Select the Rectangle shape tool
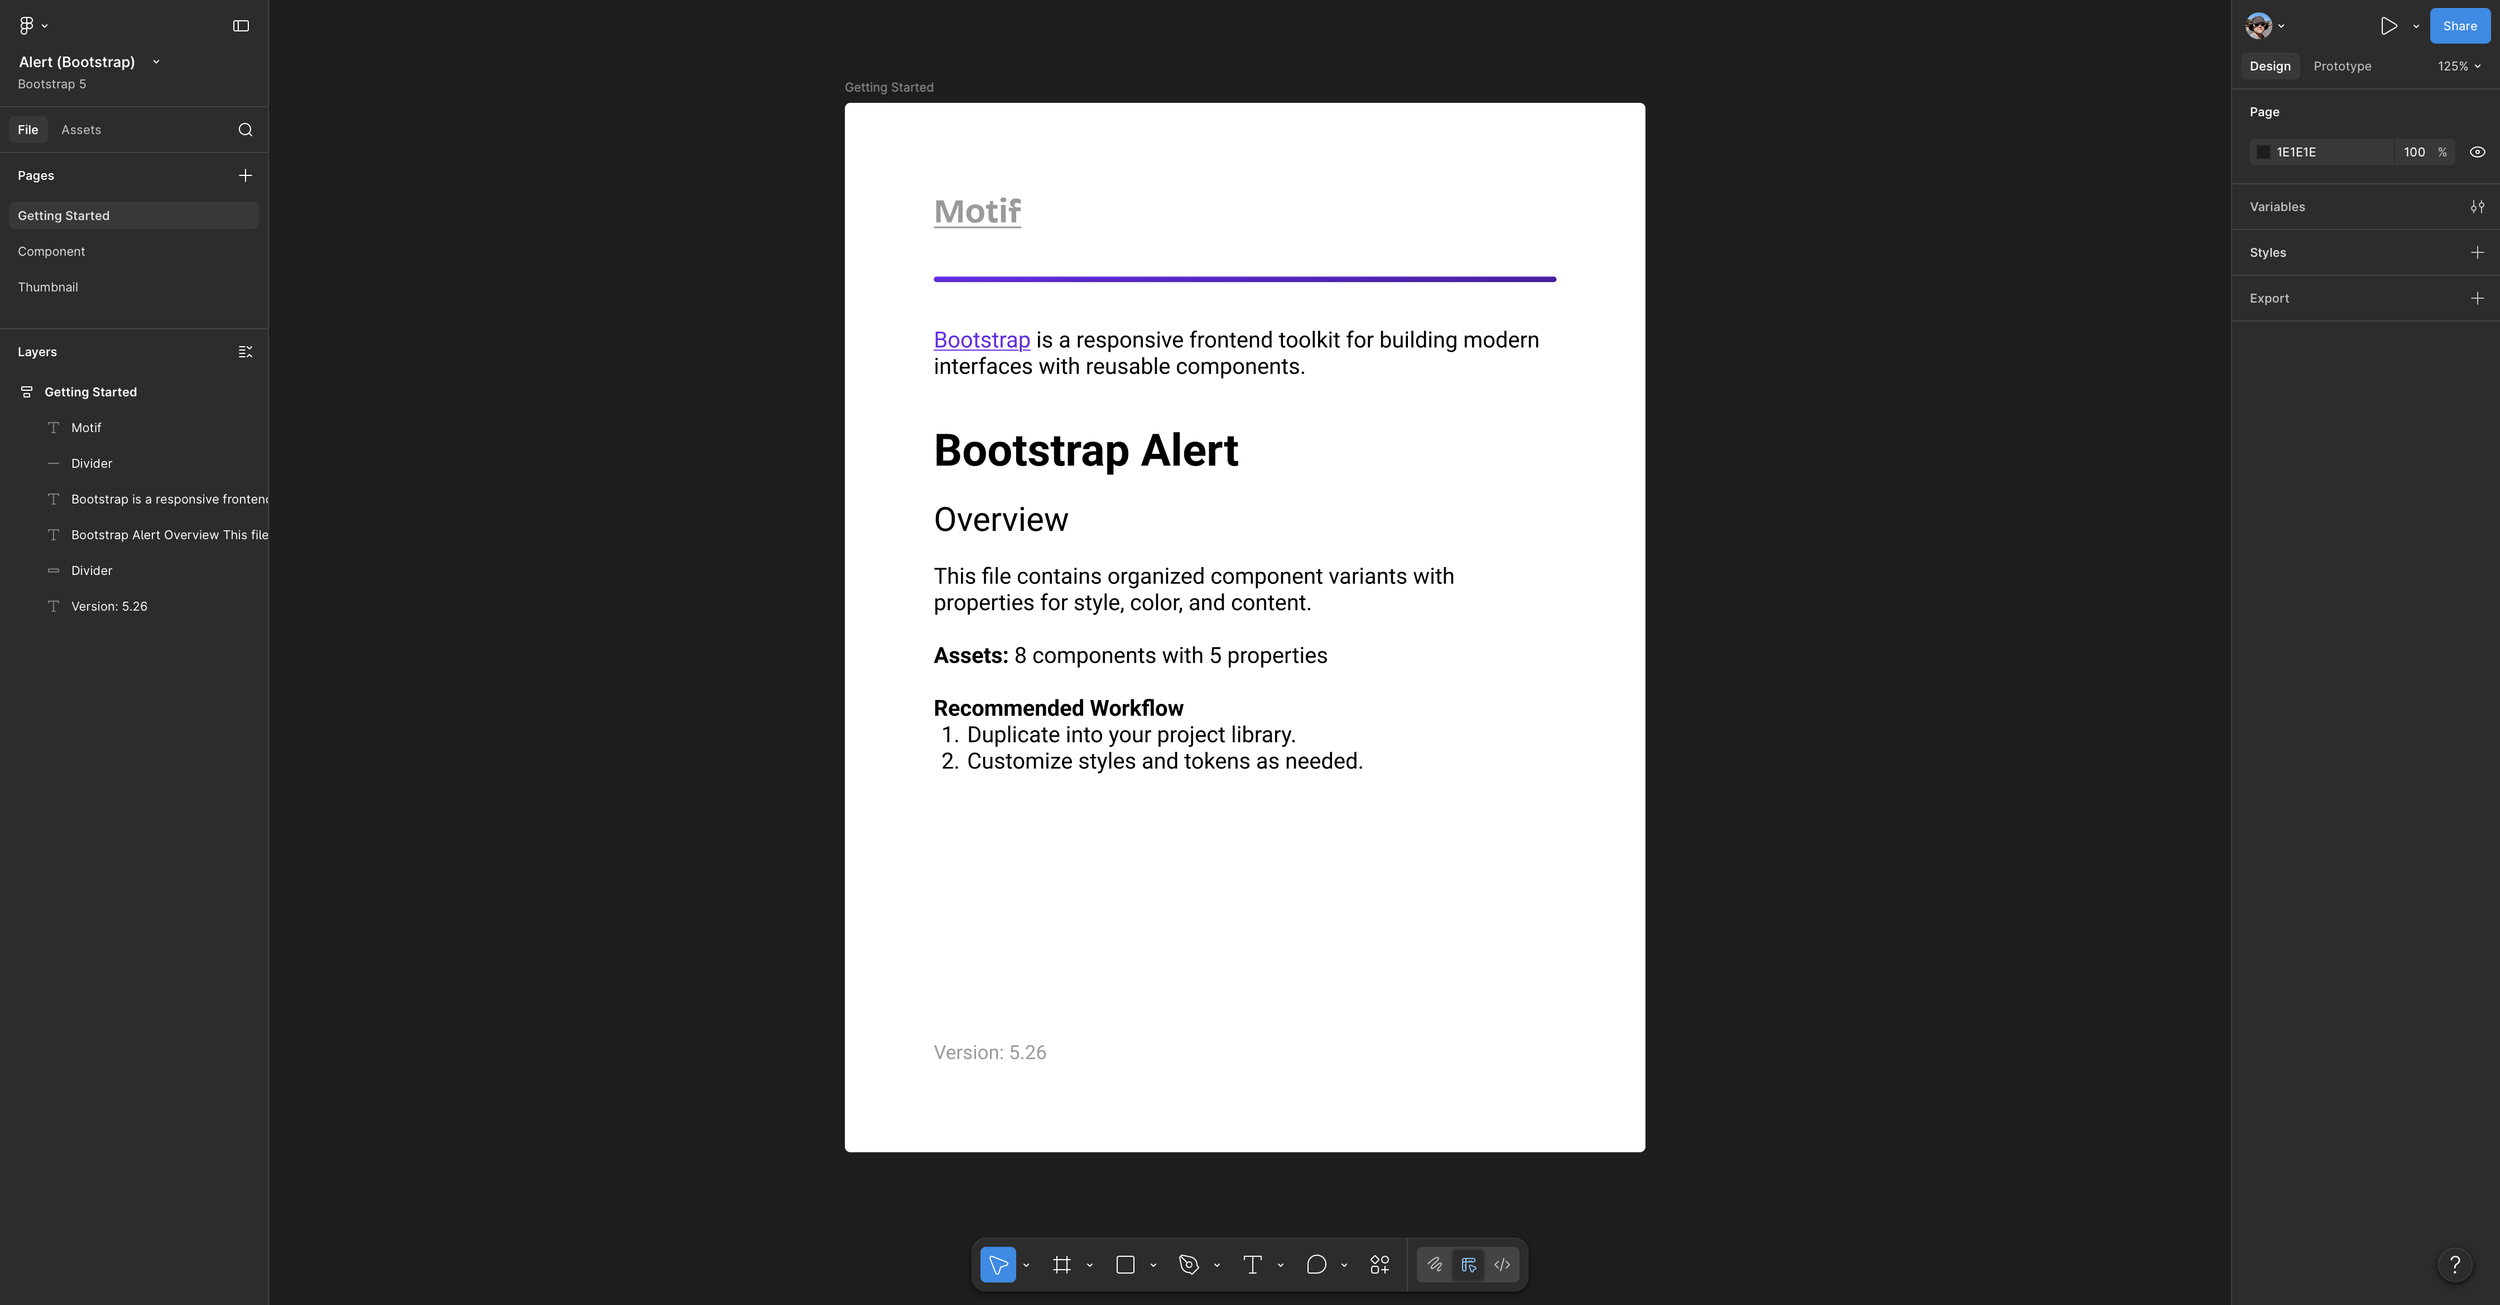This screenshot has height=1305, width=2500. click(x=1125, y=1265)
